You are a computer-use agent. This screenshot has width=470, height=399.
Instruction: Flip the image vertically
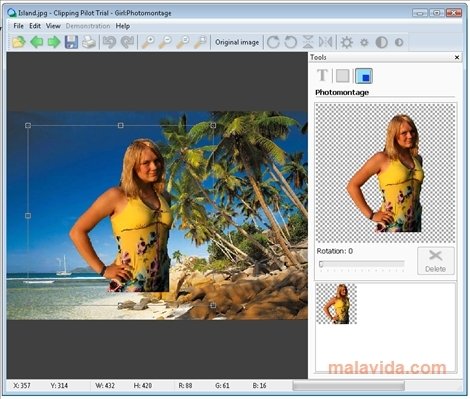tap(308, 42)
